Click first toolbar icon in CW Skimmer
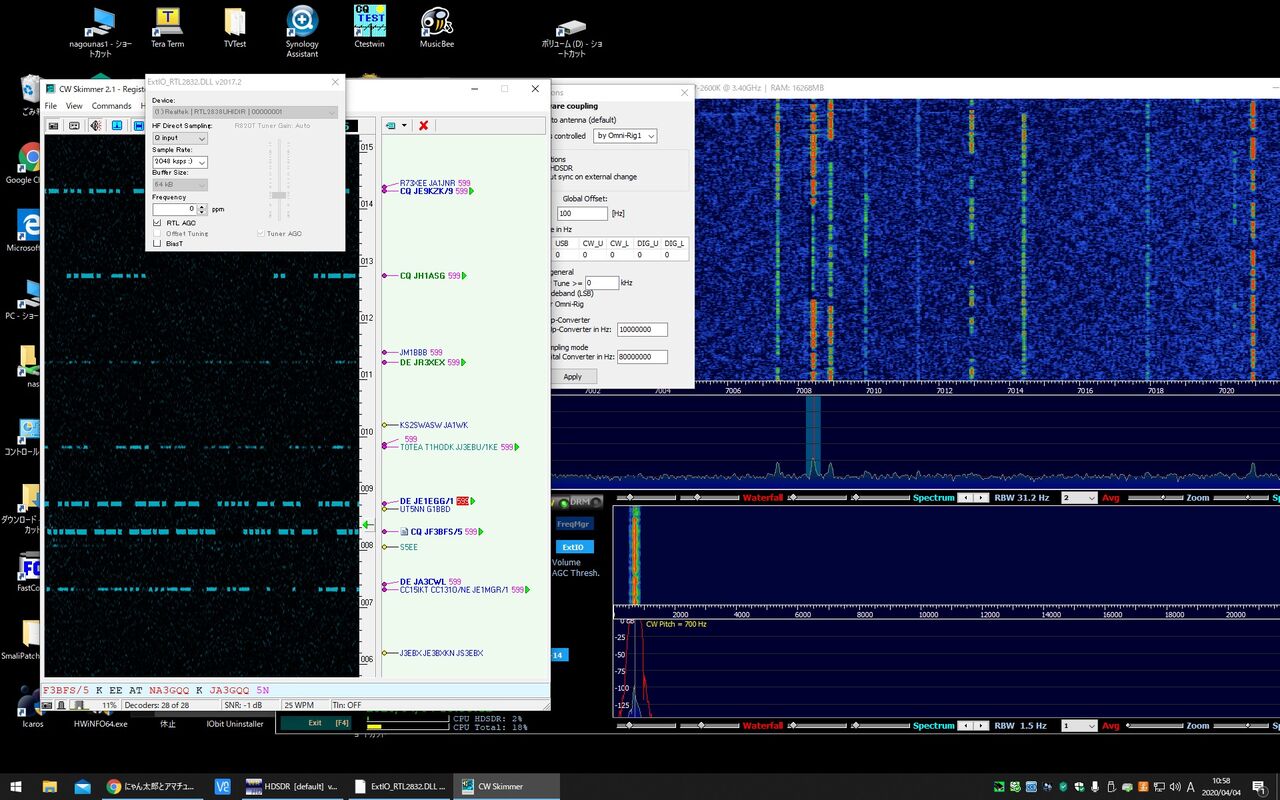Viewport: 1280px width, 800px height. coord(53,125)
